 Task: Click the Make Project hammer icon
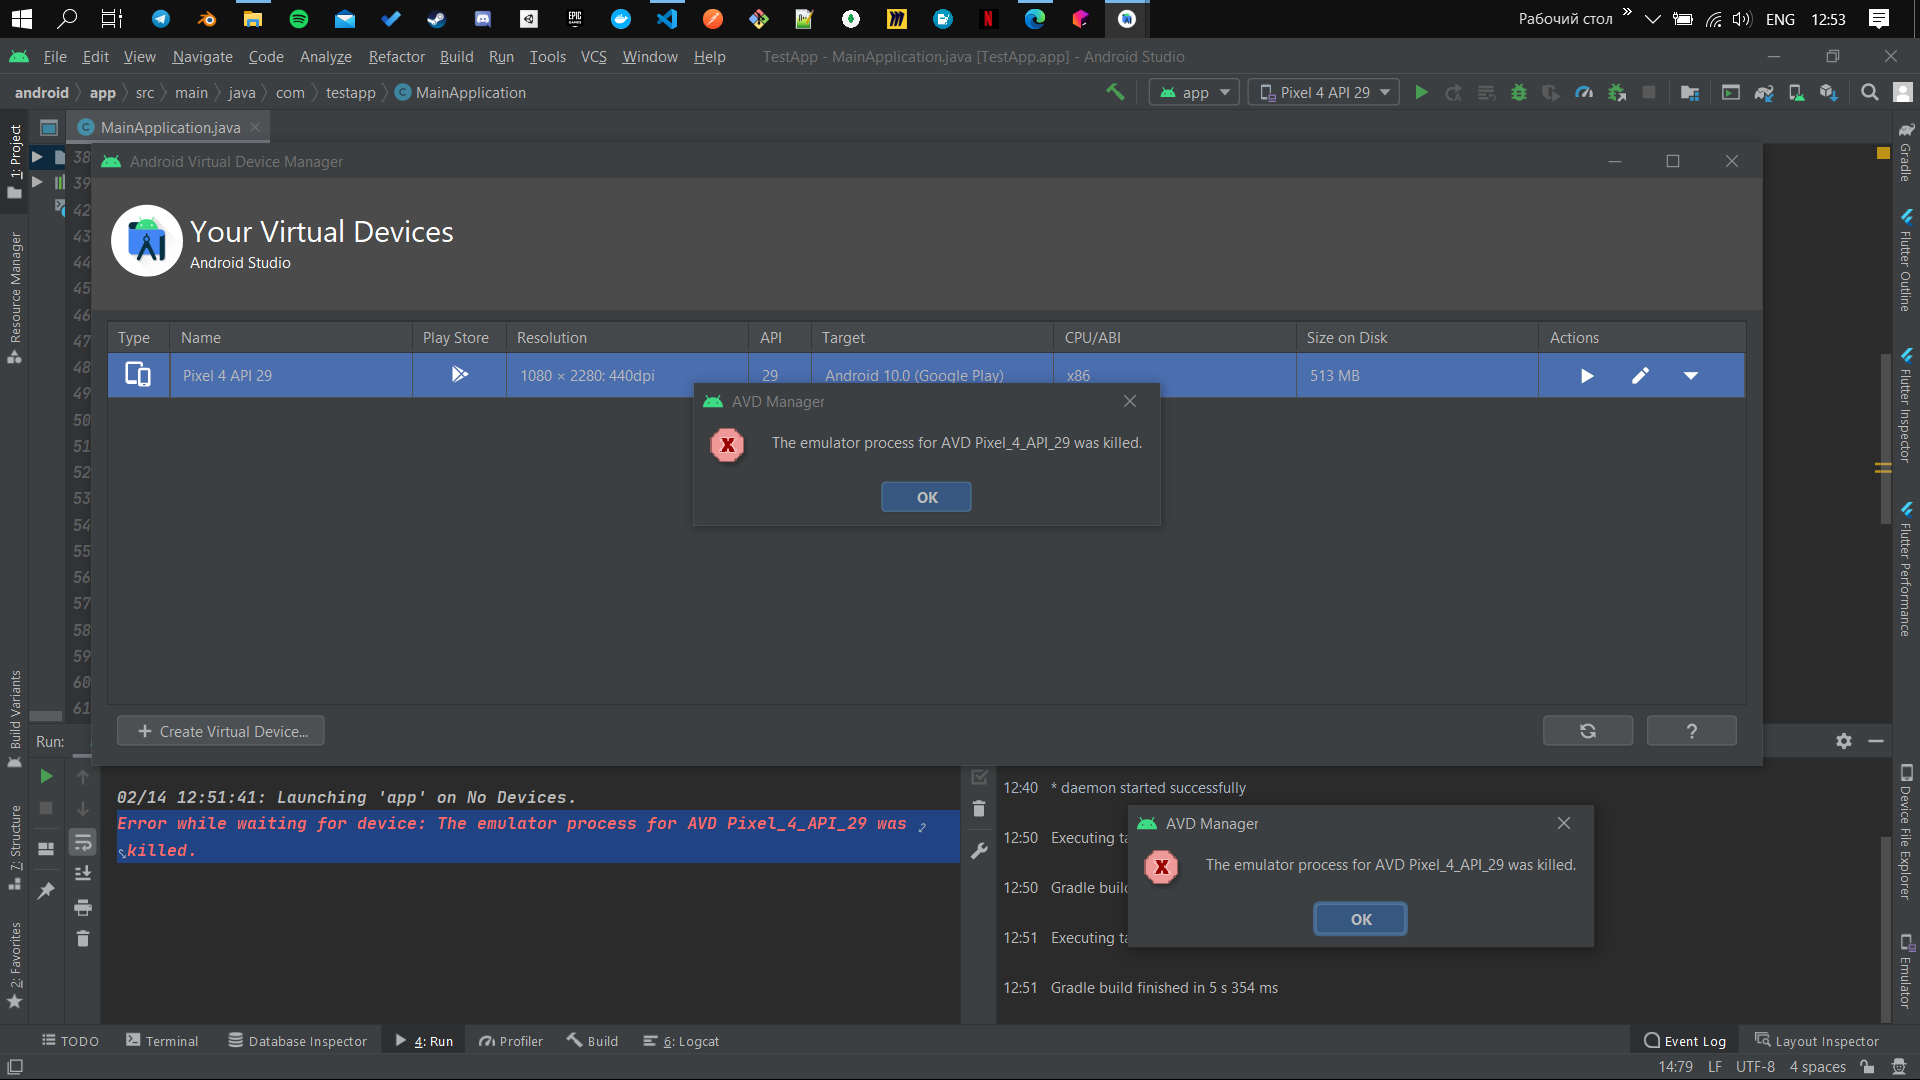coord(1115,92)
